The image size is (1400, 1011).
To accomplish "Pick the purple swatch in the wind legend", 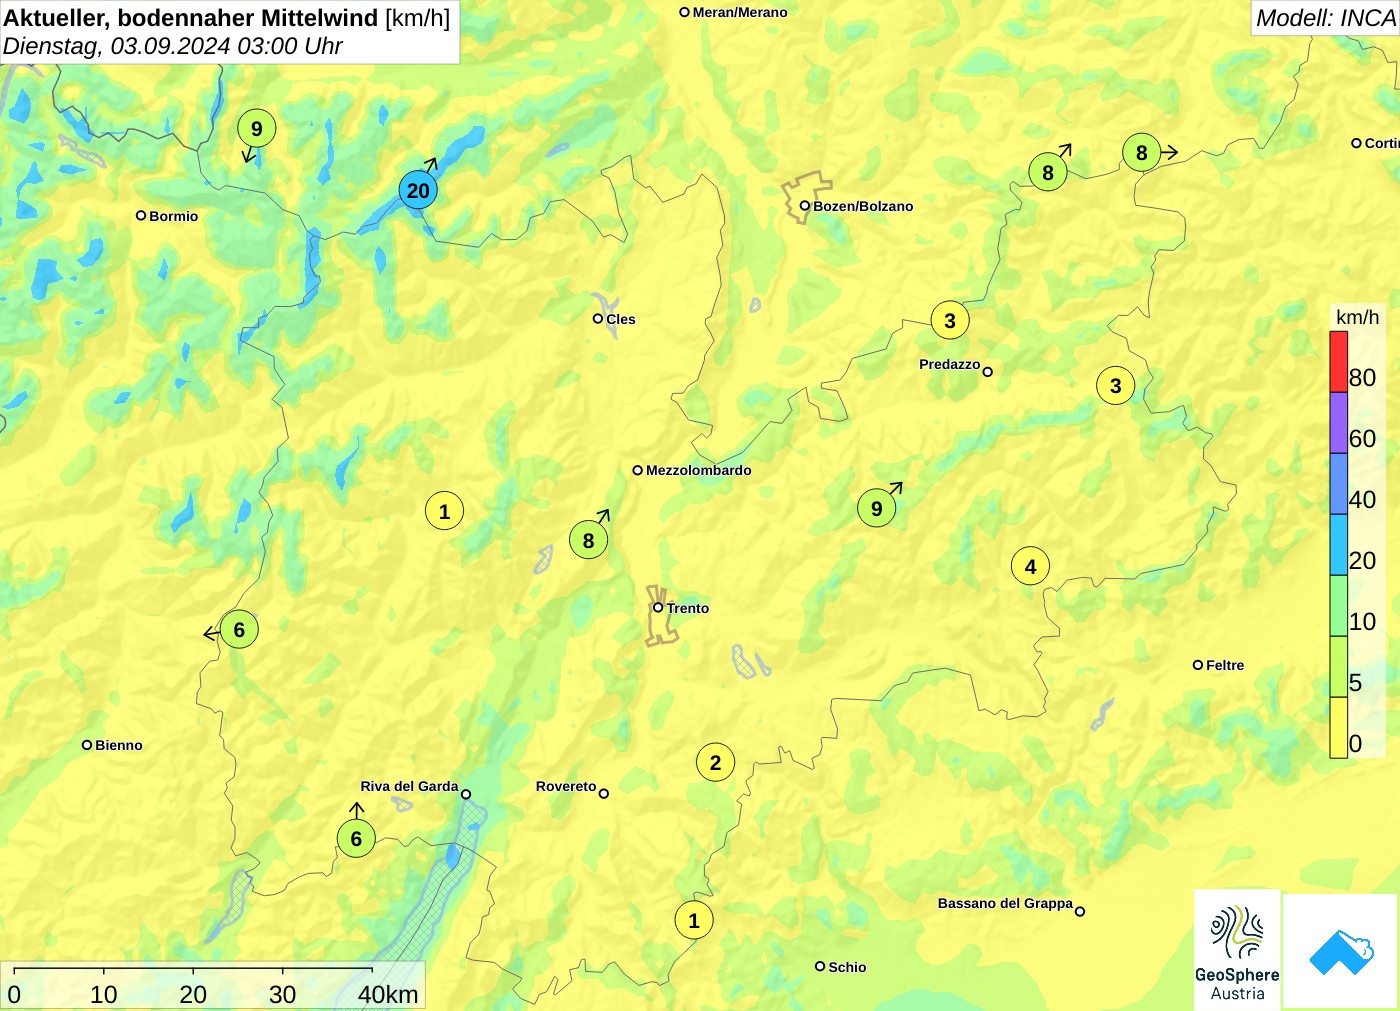I will (x=1338, y=423).
